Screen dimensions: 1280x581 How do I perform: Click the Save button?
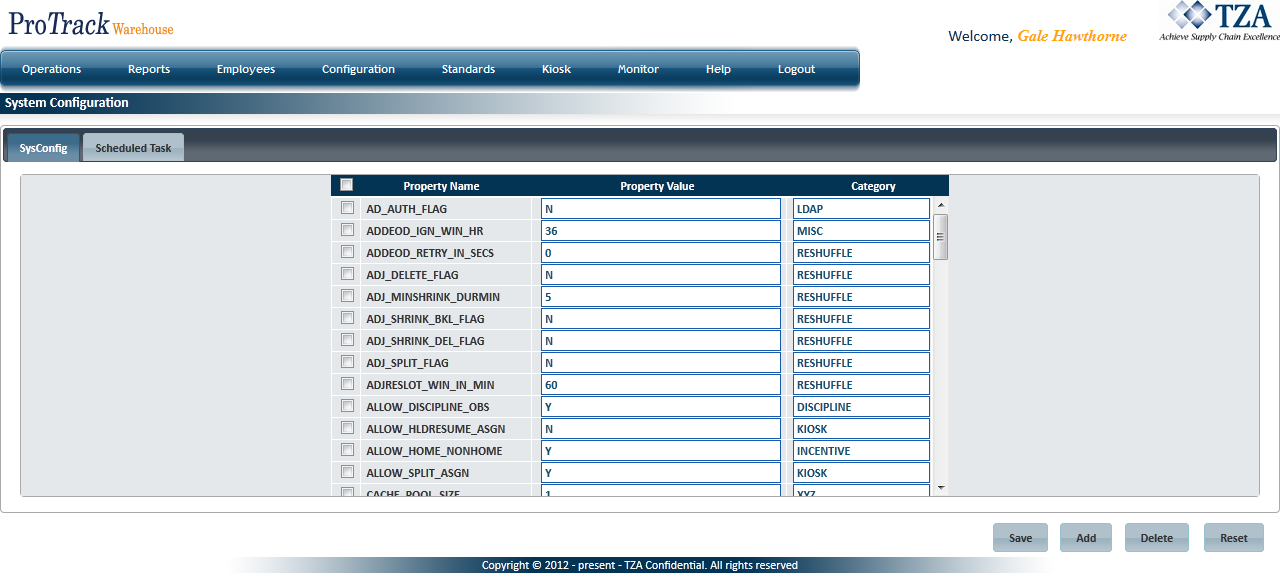(1020, 537)
